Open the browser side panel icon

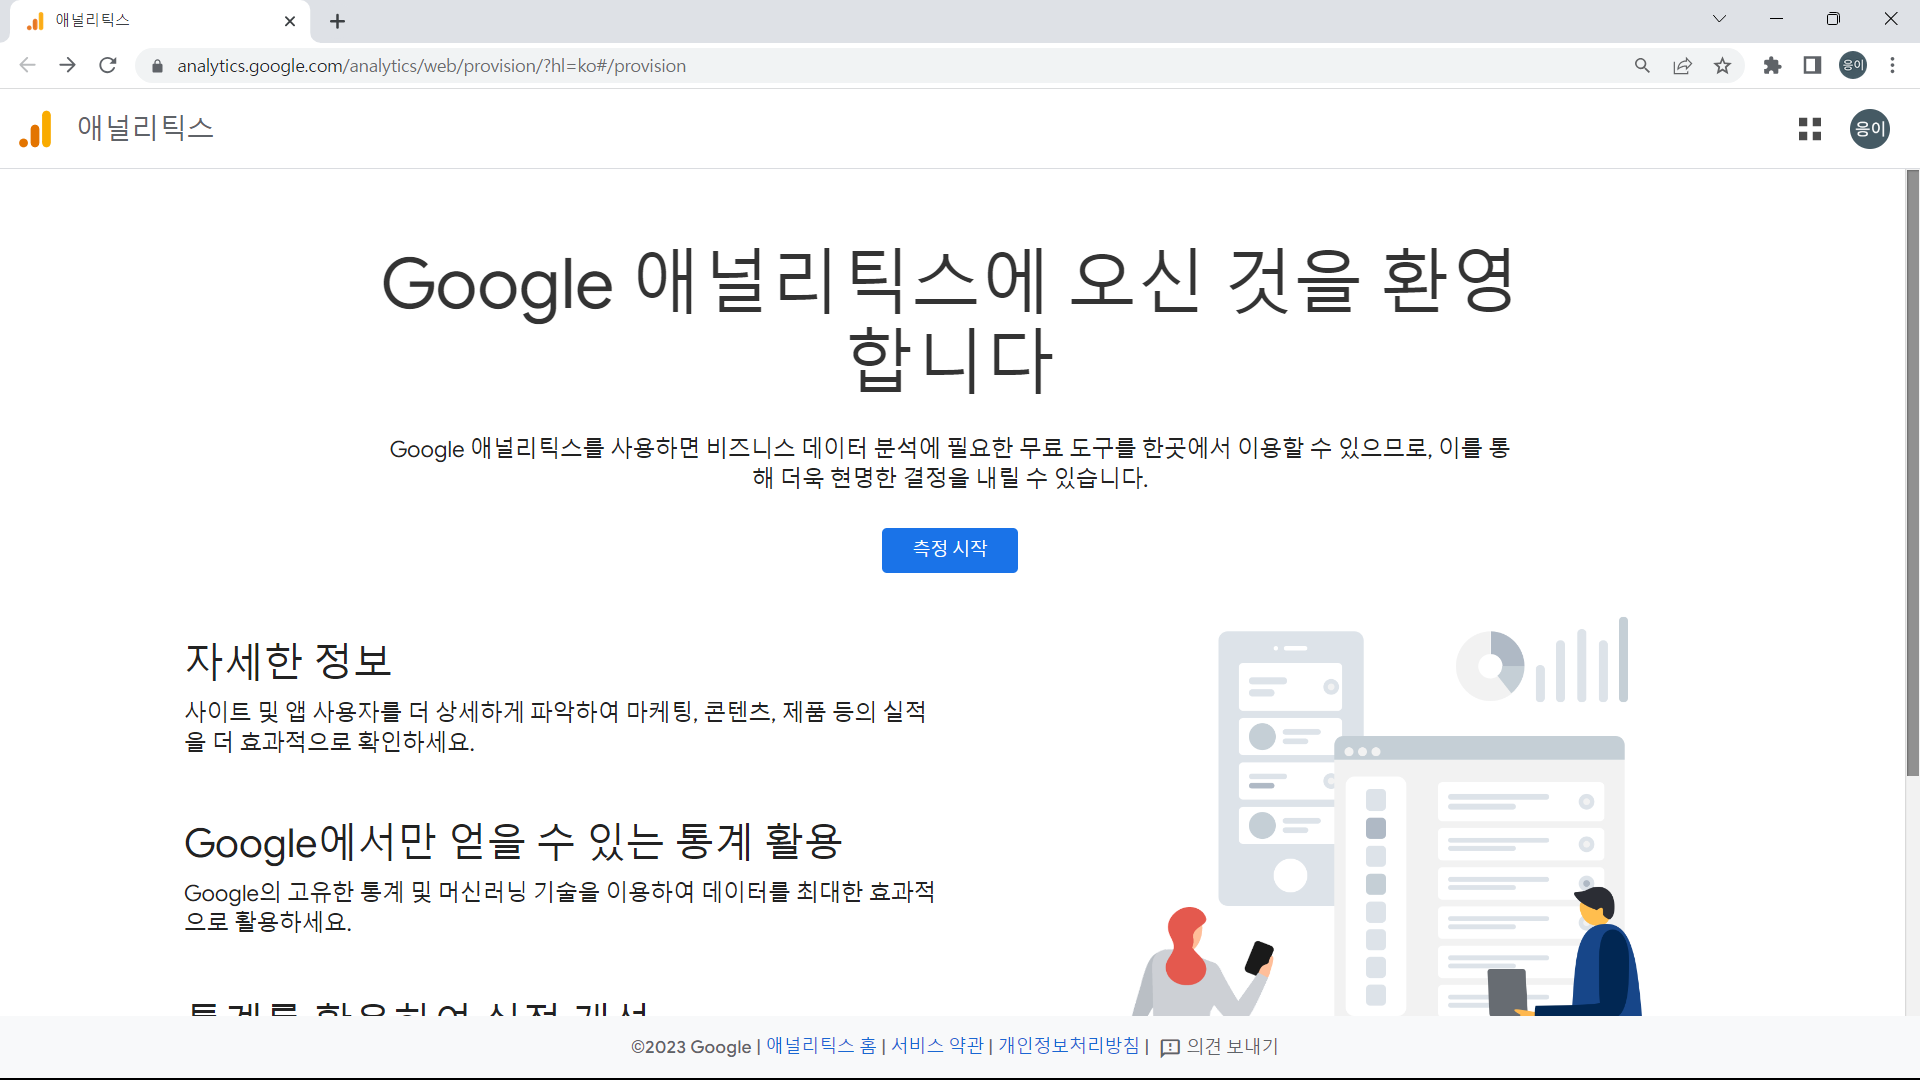(1812, 65)
